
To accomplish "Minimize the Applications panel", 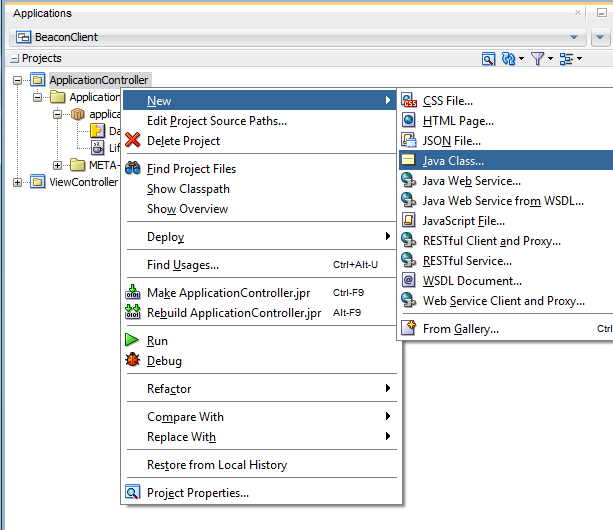I will 602,13.
